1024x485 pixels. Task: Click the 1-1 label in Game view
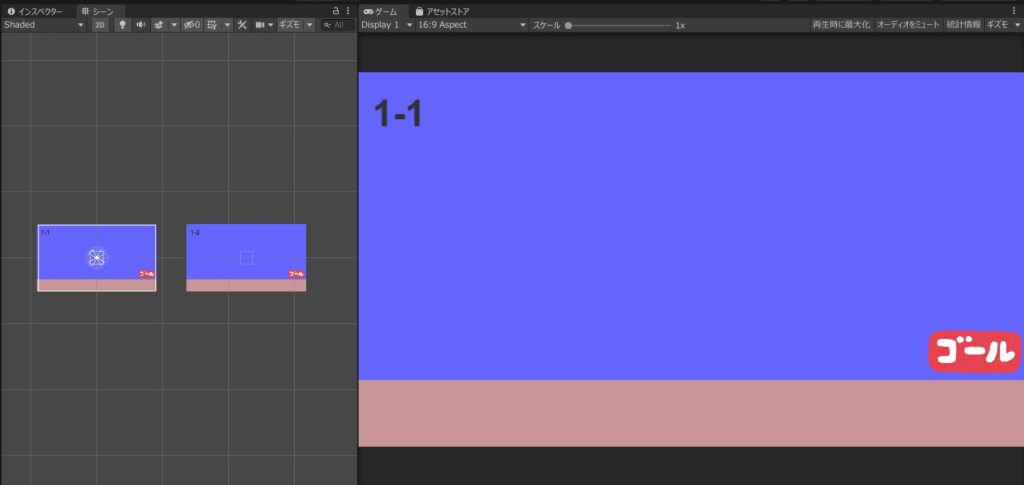398,114
